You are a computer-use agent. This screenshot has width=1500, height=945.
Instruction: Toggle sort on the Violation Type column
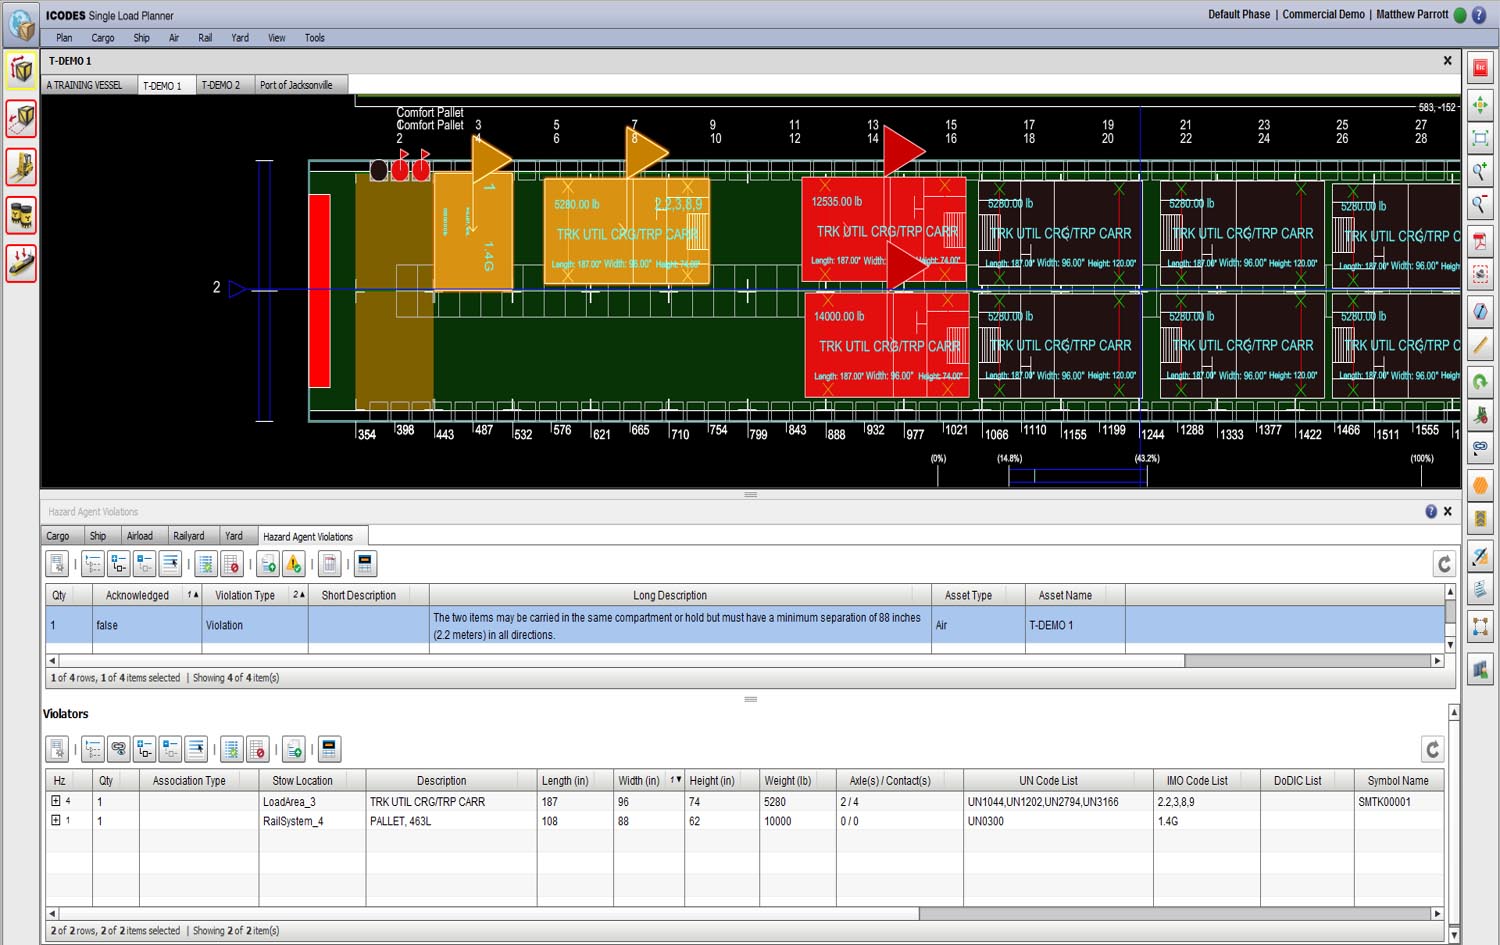pyautogui.click(x=245, y=595)
